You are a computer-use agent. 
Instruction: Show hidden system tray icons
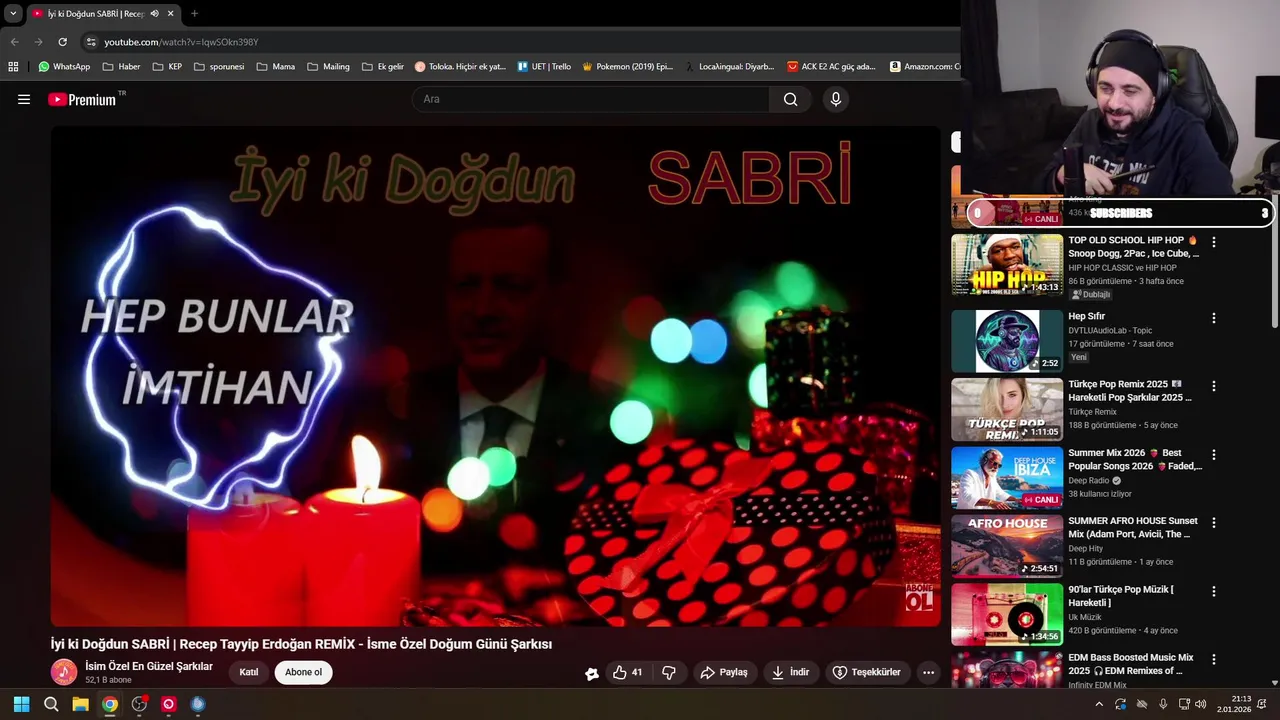(1099, 704)
